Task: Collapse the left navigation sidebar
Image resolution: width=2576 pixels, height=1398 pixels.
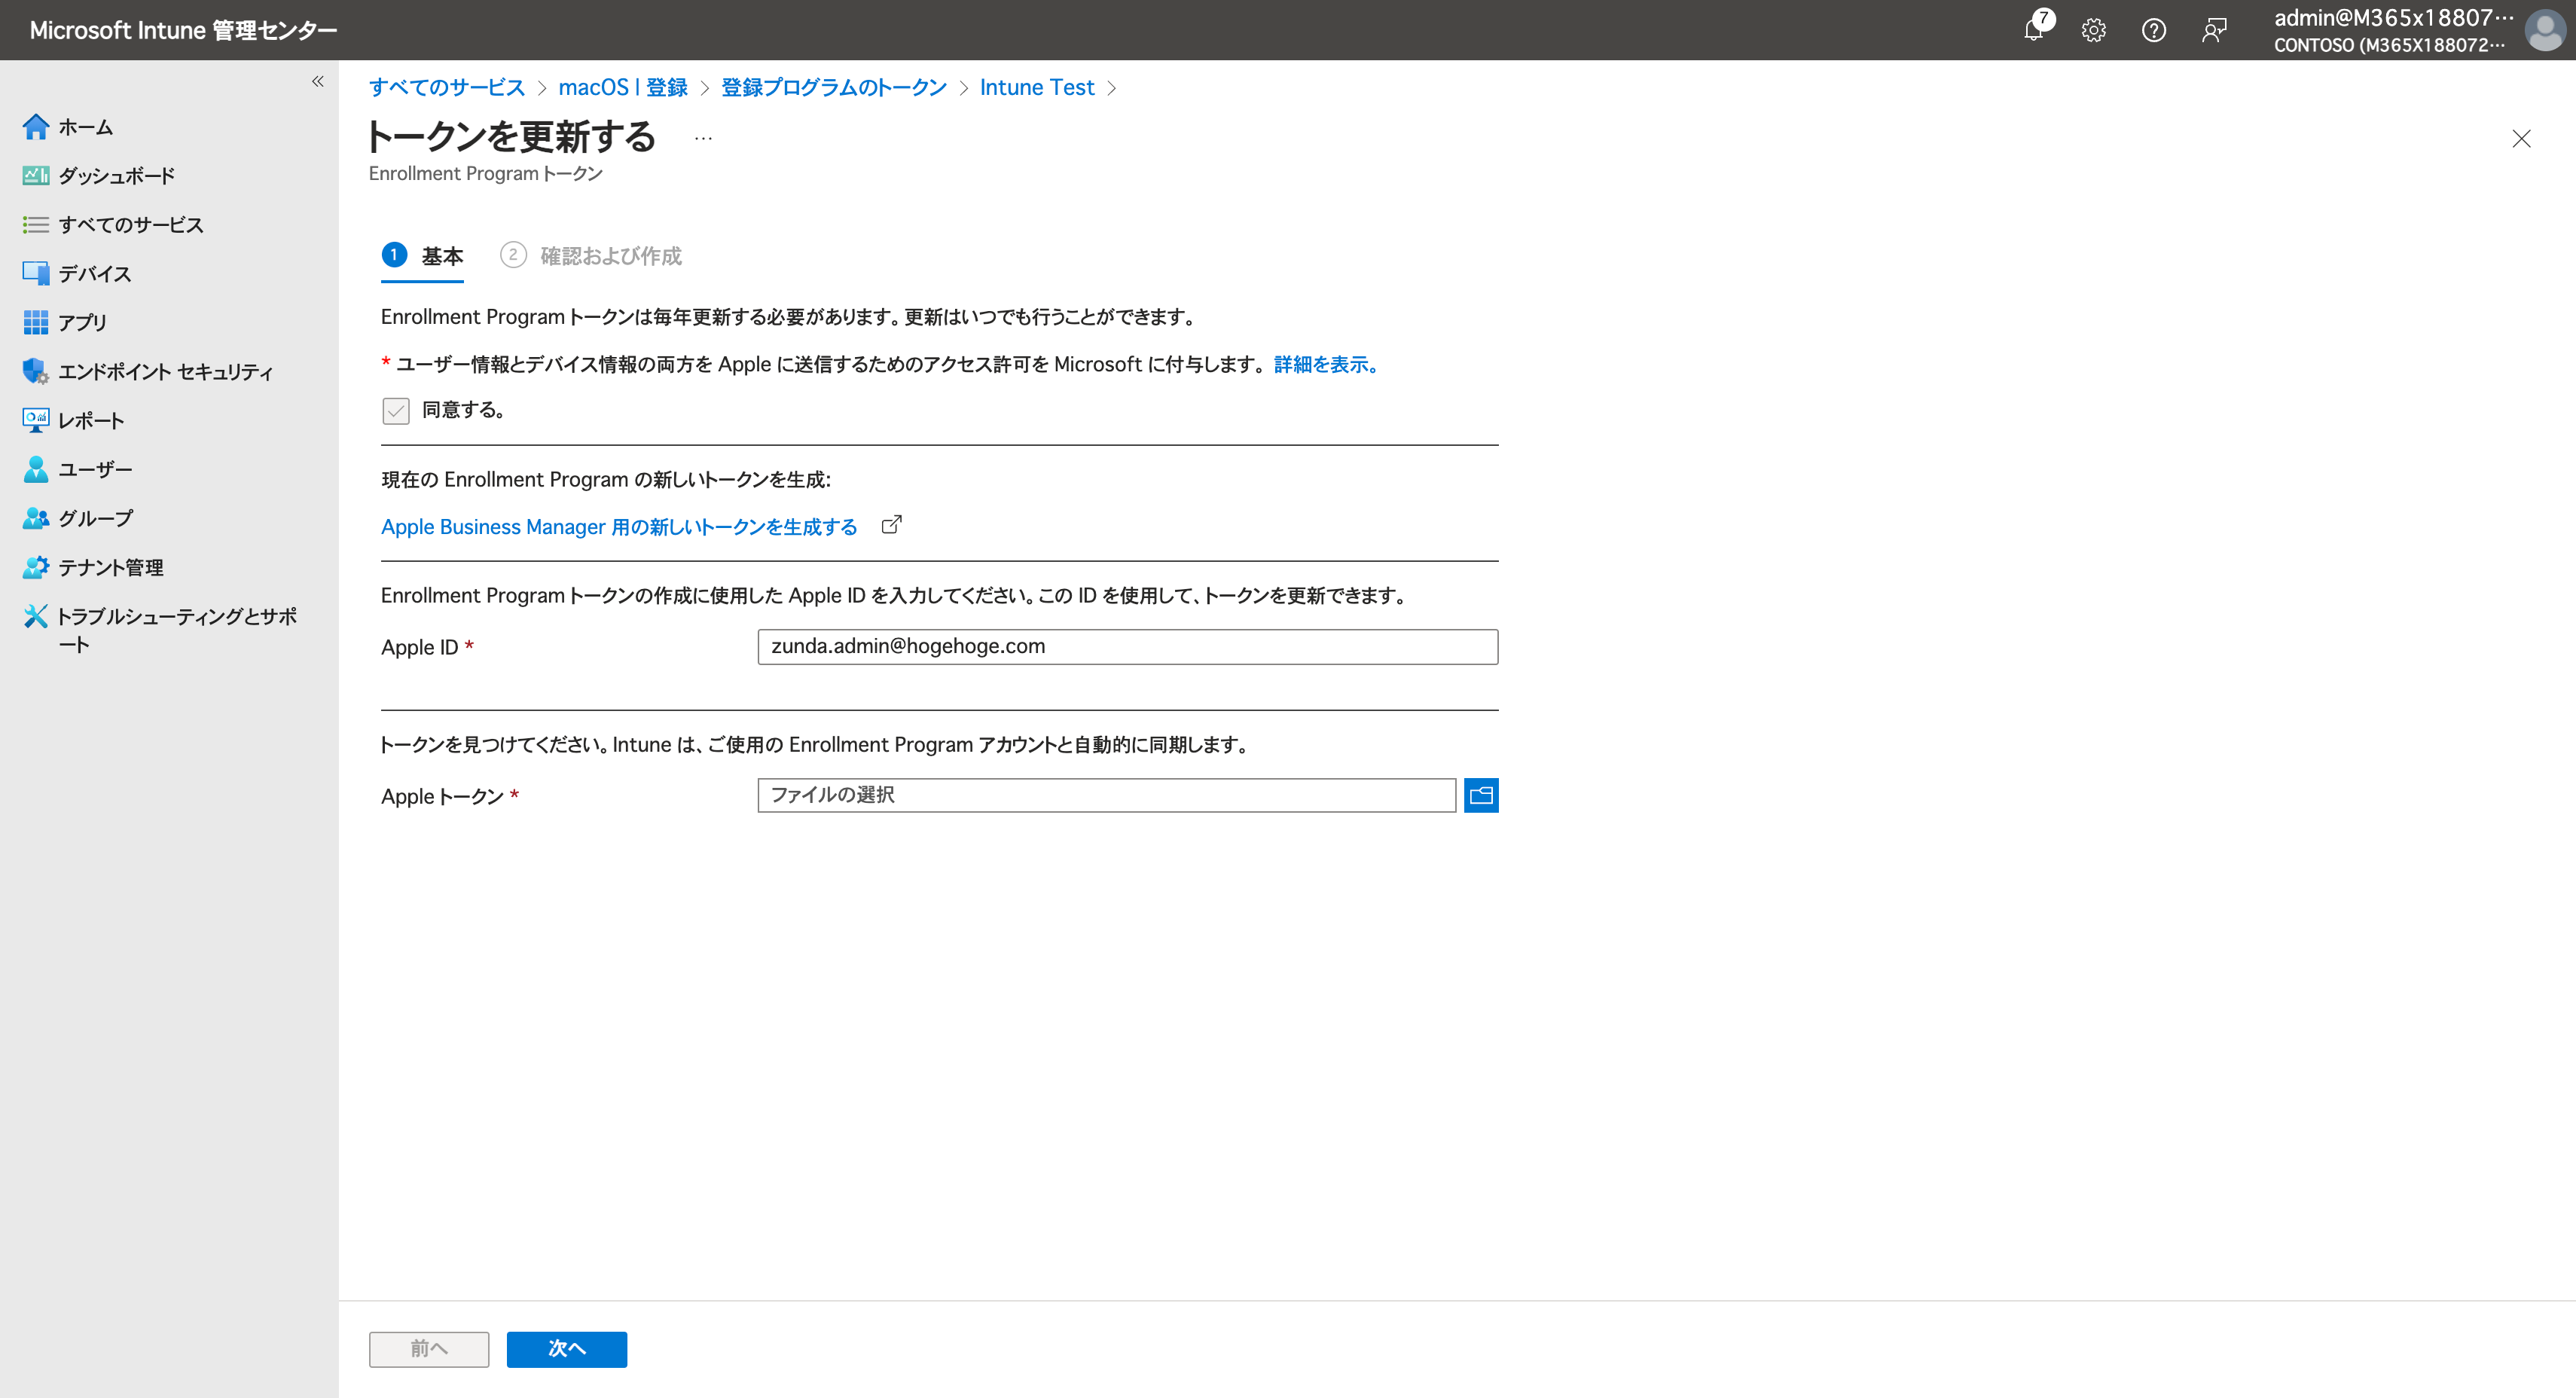Action: (x=317, y=81)
